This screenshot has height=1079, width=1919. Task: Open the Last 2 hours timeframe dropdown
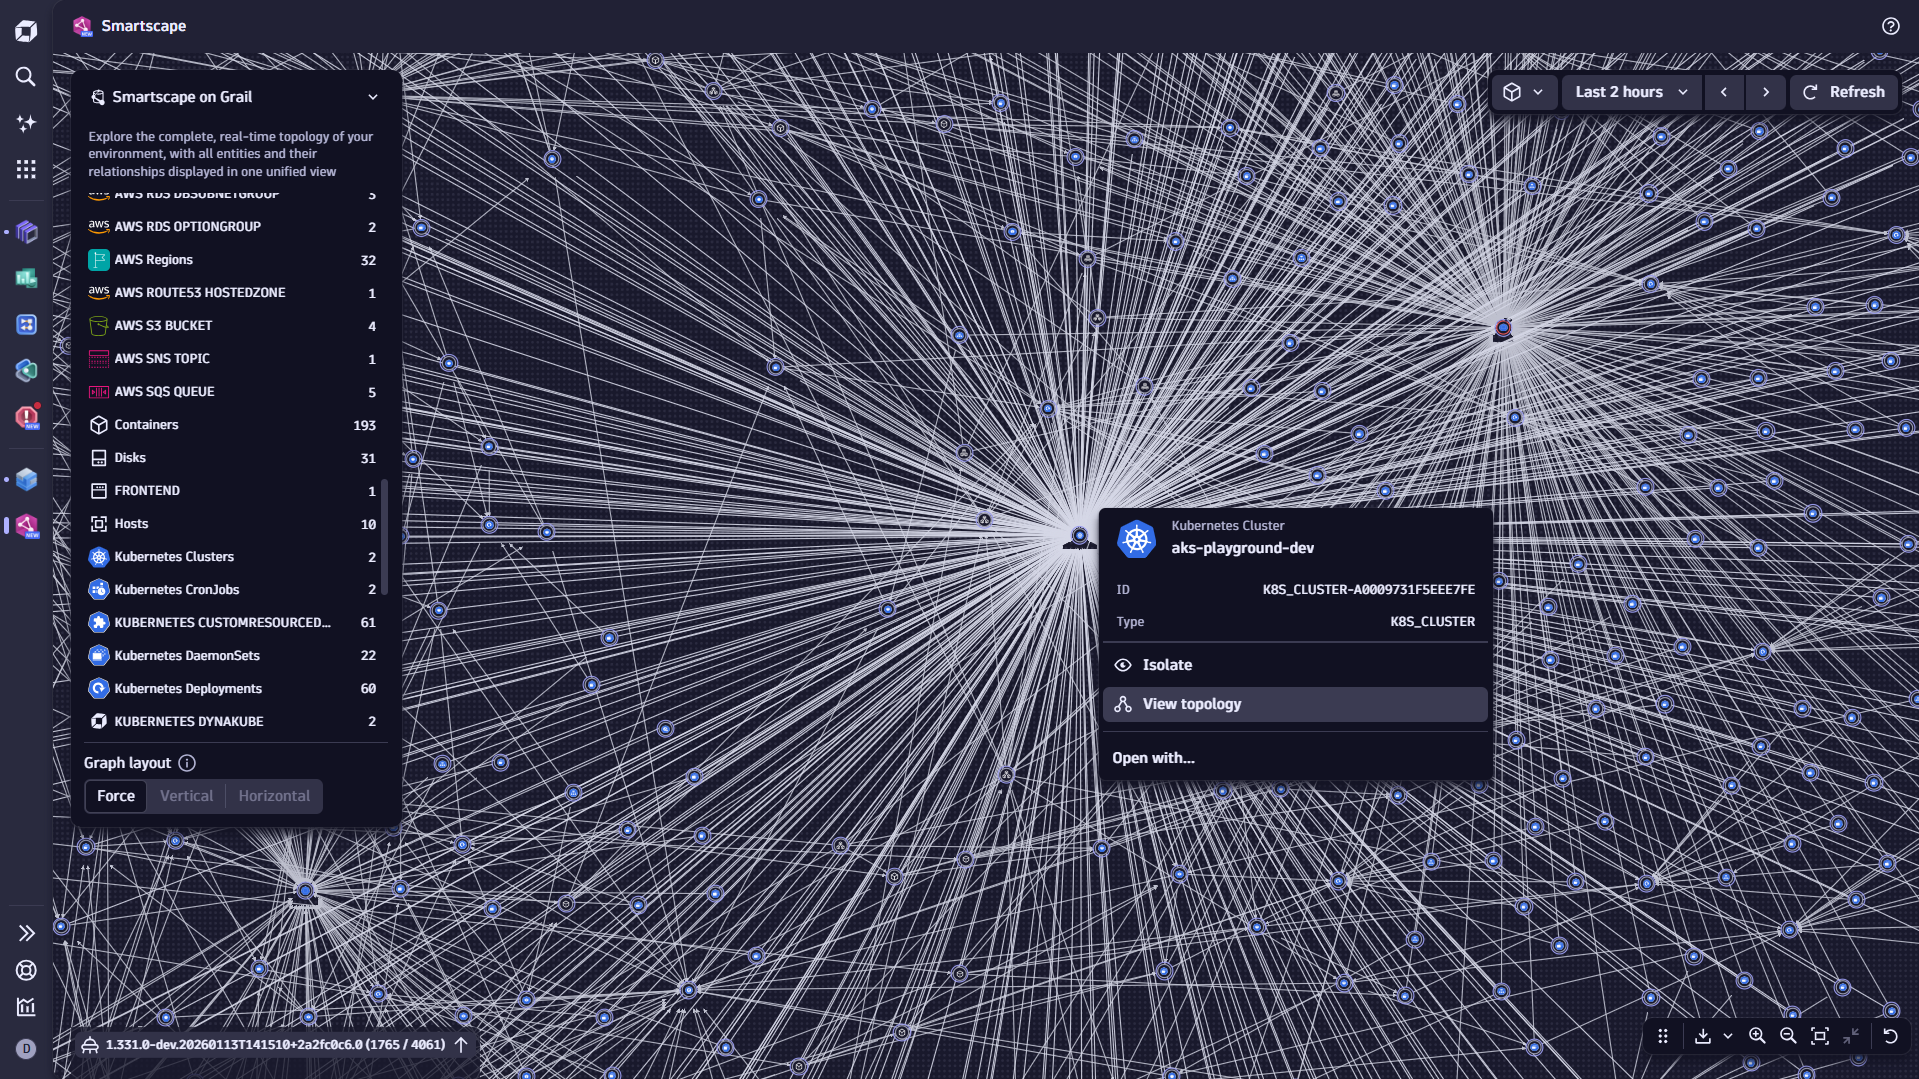1631,92
